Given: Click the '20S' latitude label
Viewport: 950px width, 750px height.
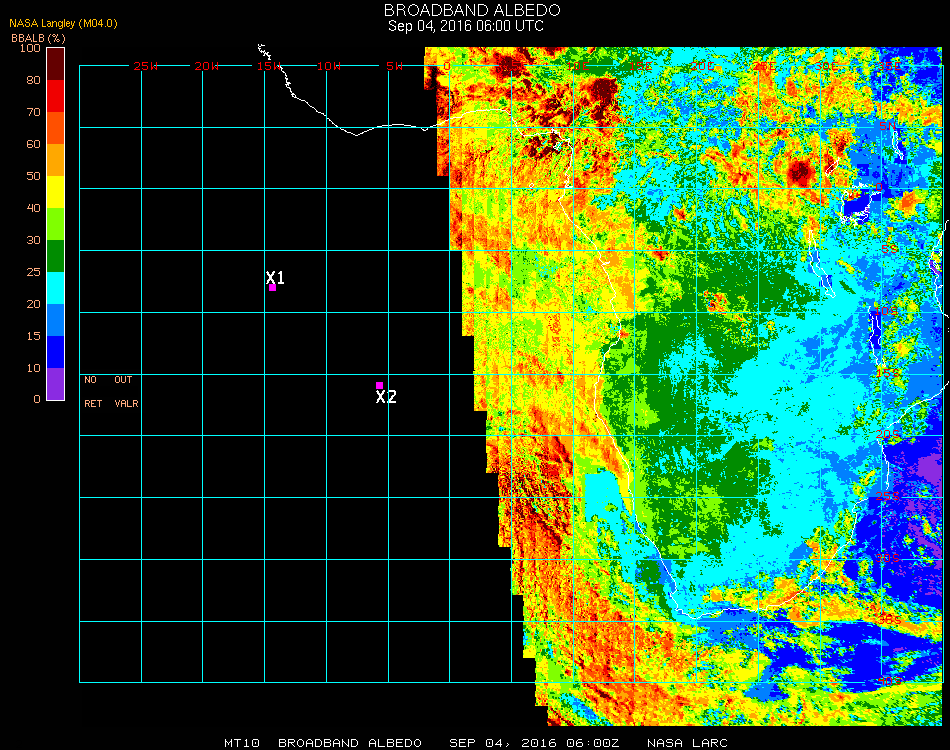Looking at the screenshot, I should (888, 434).
